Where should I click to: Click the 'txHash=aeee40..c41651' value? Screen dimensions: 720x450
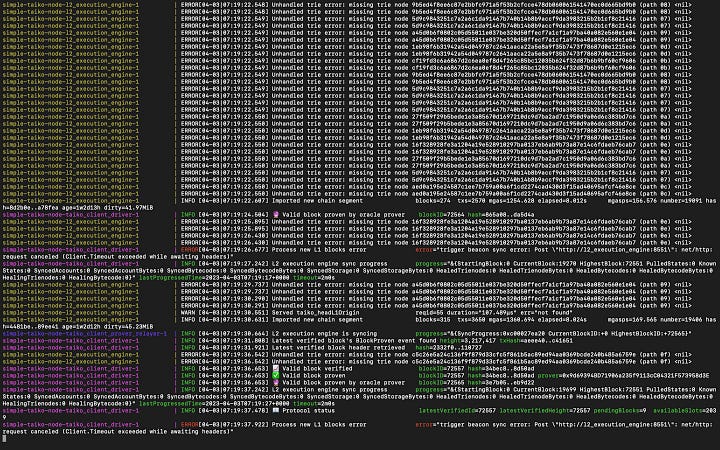coord(536,341)
